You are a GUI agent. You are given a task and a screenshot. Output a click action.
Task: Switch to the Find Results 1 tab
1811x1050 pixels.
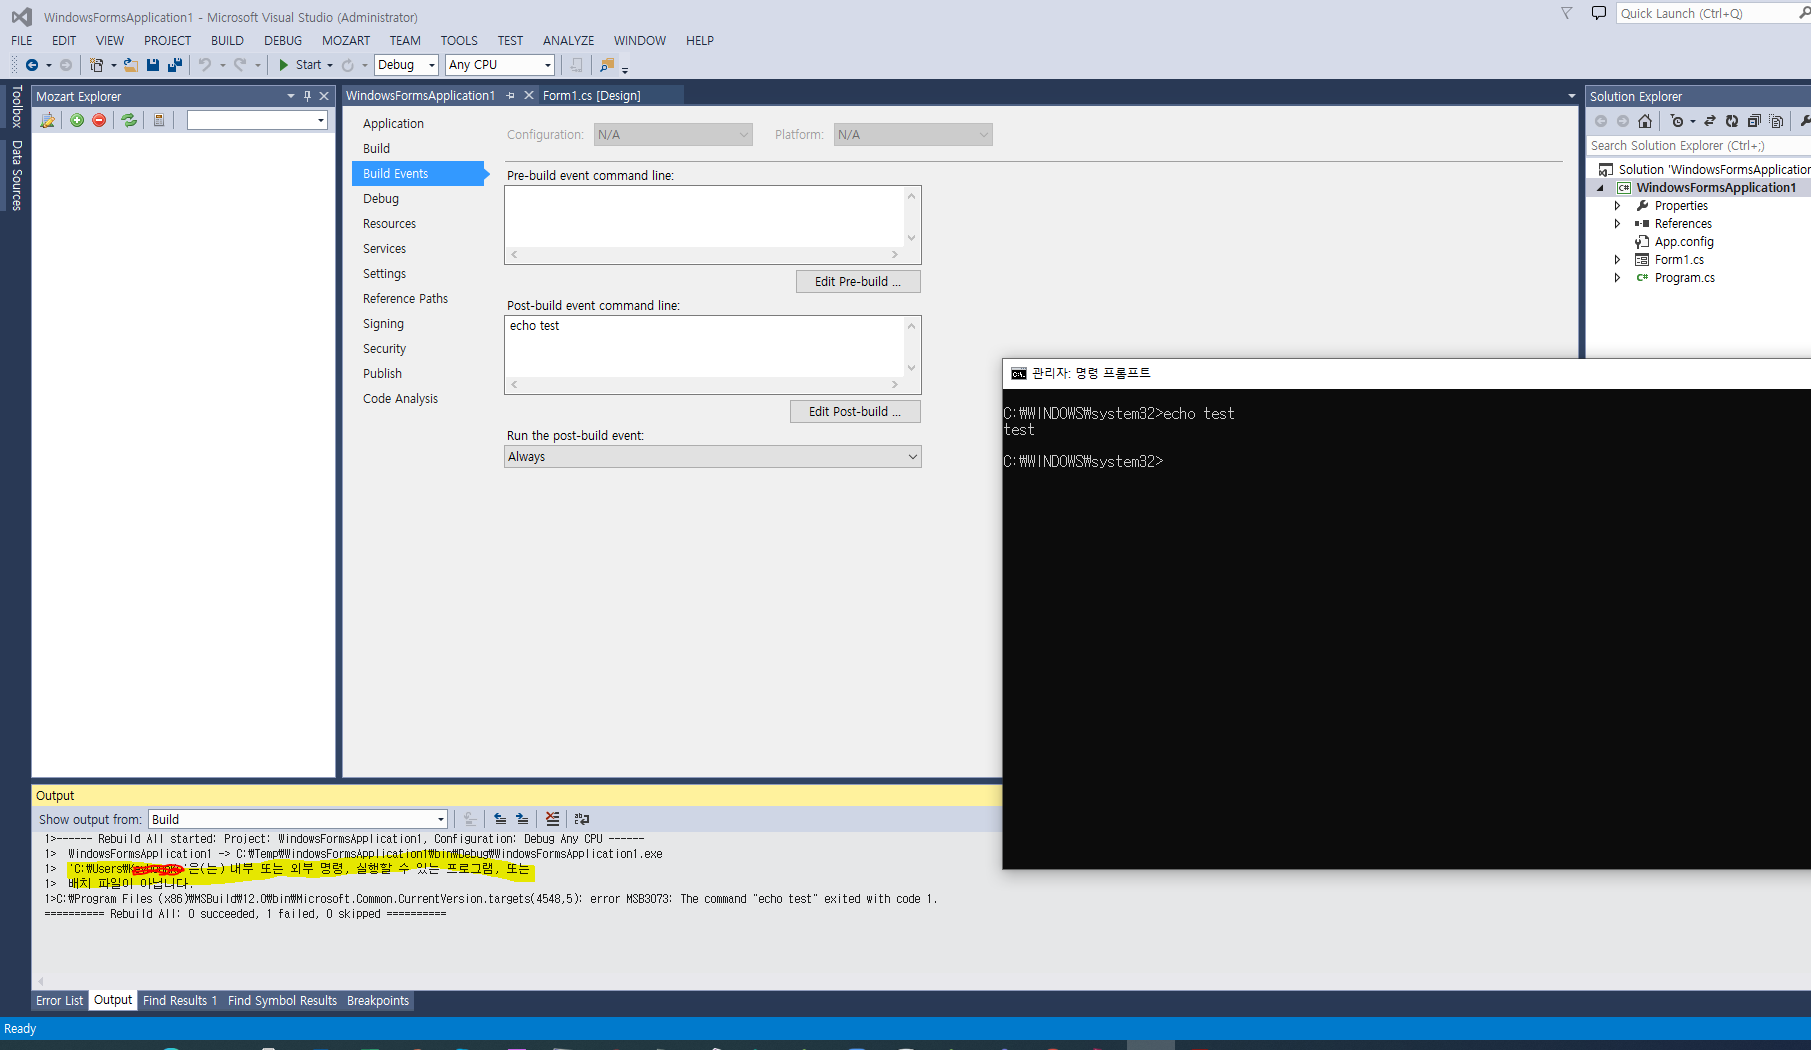180,1001
